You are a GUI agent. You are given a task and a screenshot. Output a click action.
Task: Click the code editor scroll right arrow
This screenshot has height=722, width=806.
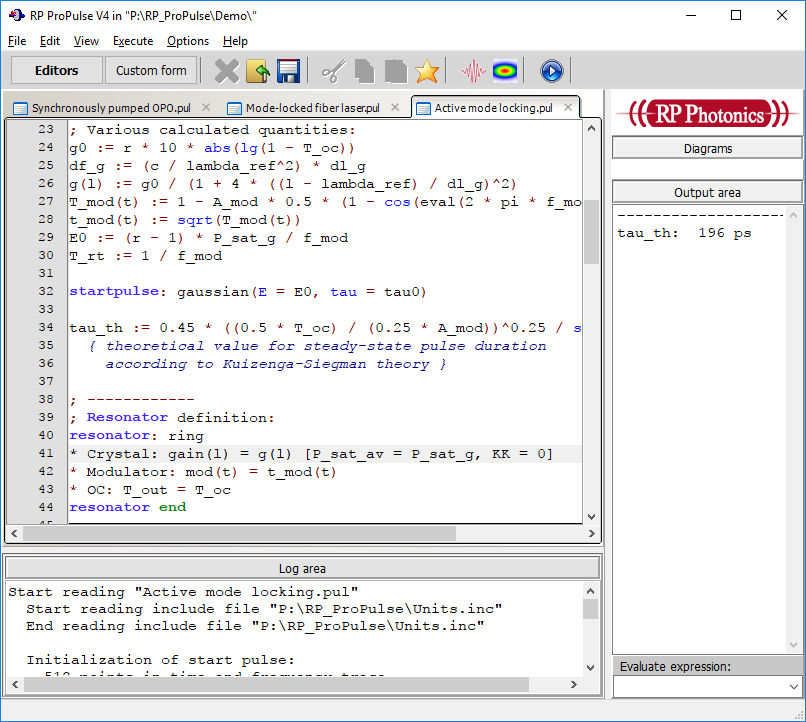[x=591, y=533]
